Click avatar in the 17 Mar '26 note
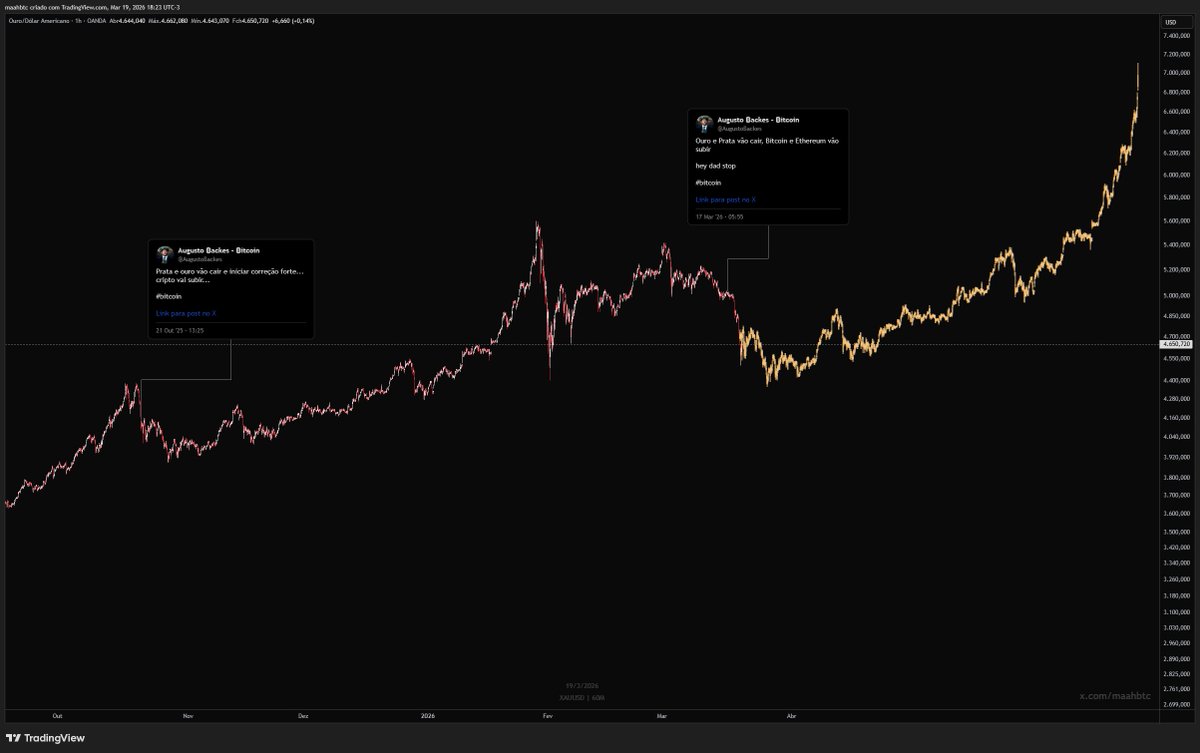This screenshot has width=1200, height=753. 704,123
